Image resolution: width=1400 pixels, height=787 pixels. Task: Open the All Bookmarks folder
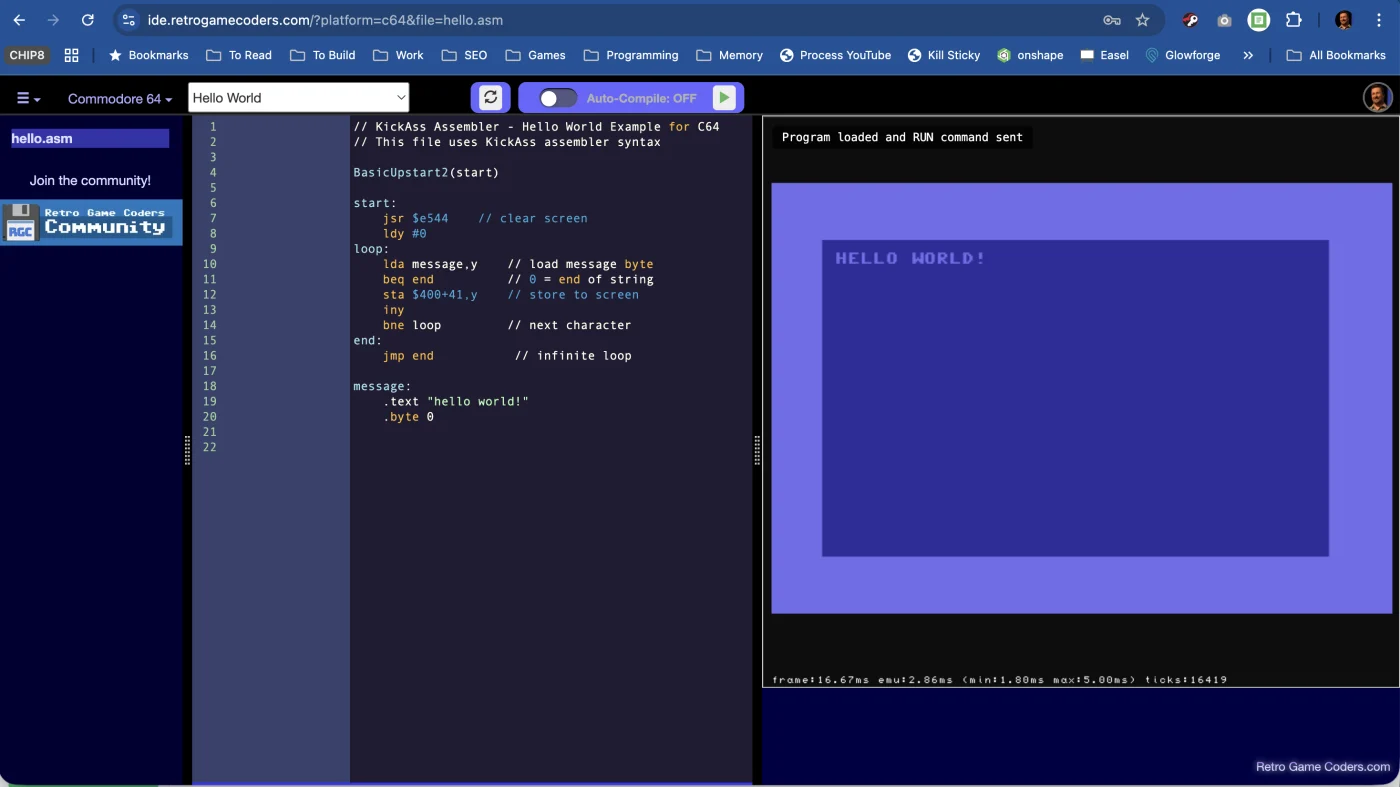click(1335, 55)
